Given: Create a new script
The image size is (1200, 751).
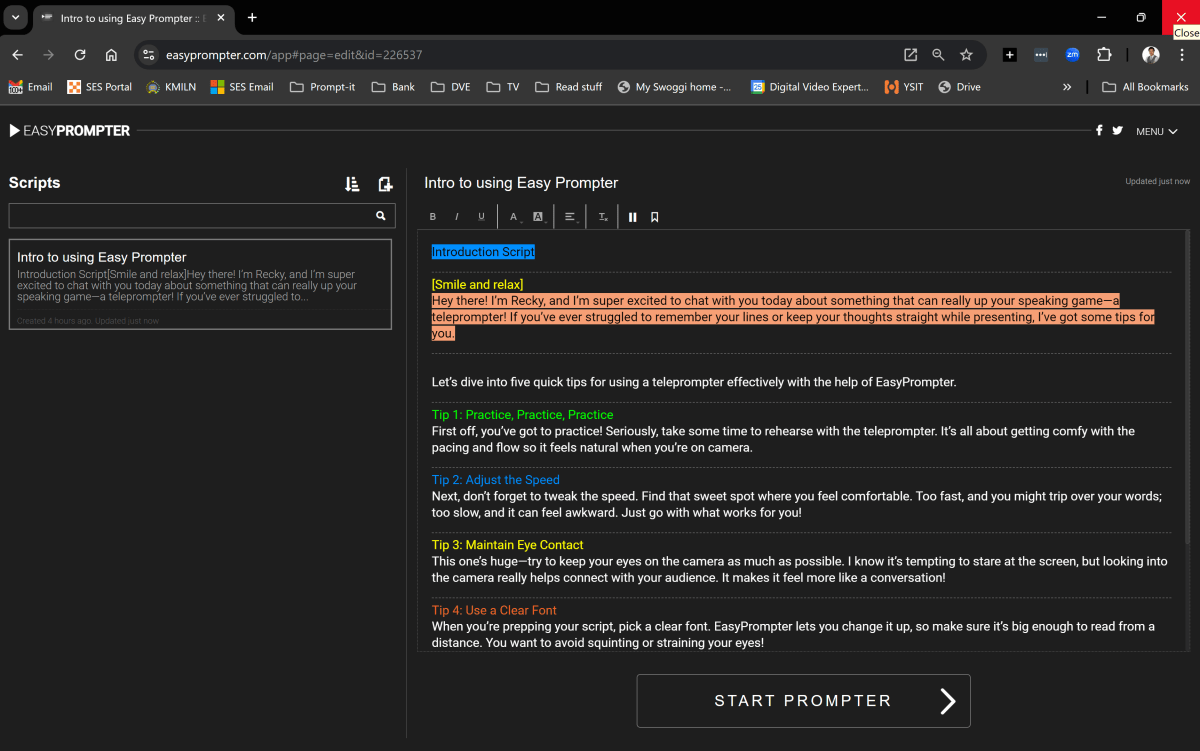Looking at the screenshot, I should (x=385, y=183).
